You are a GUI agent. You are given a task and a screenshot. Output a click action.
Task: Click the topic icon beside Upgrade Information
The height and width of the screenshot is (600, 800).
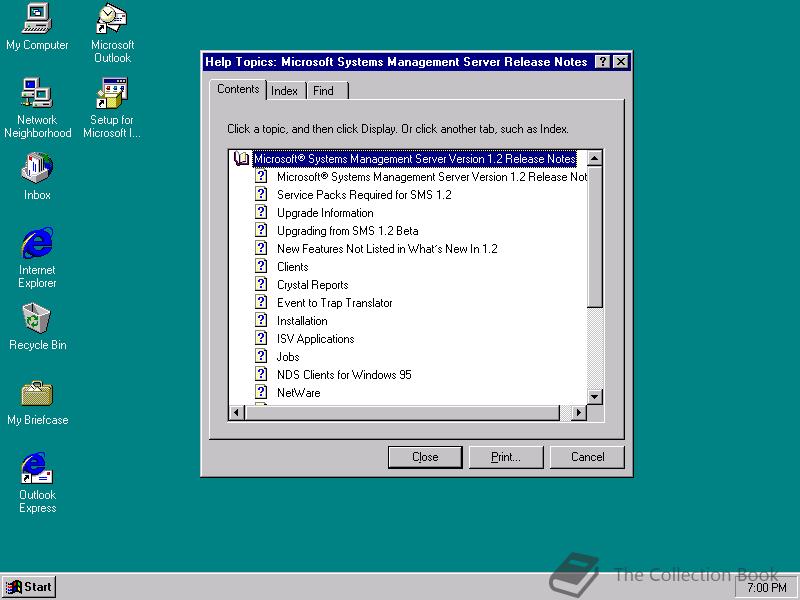pos(261,212)
